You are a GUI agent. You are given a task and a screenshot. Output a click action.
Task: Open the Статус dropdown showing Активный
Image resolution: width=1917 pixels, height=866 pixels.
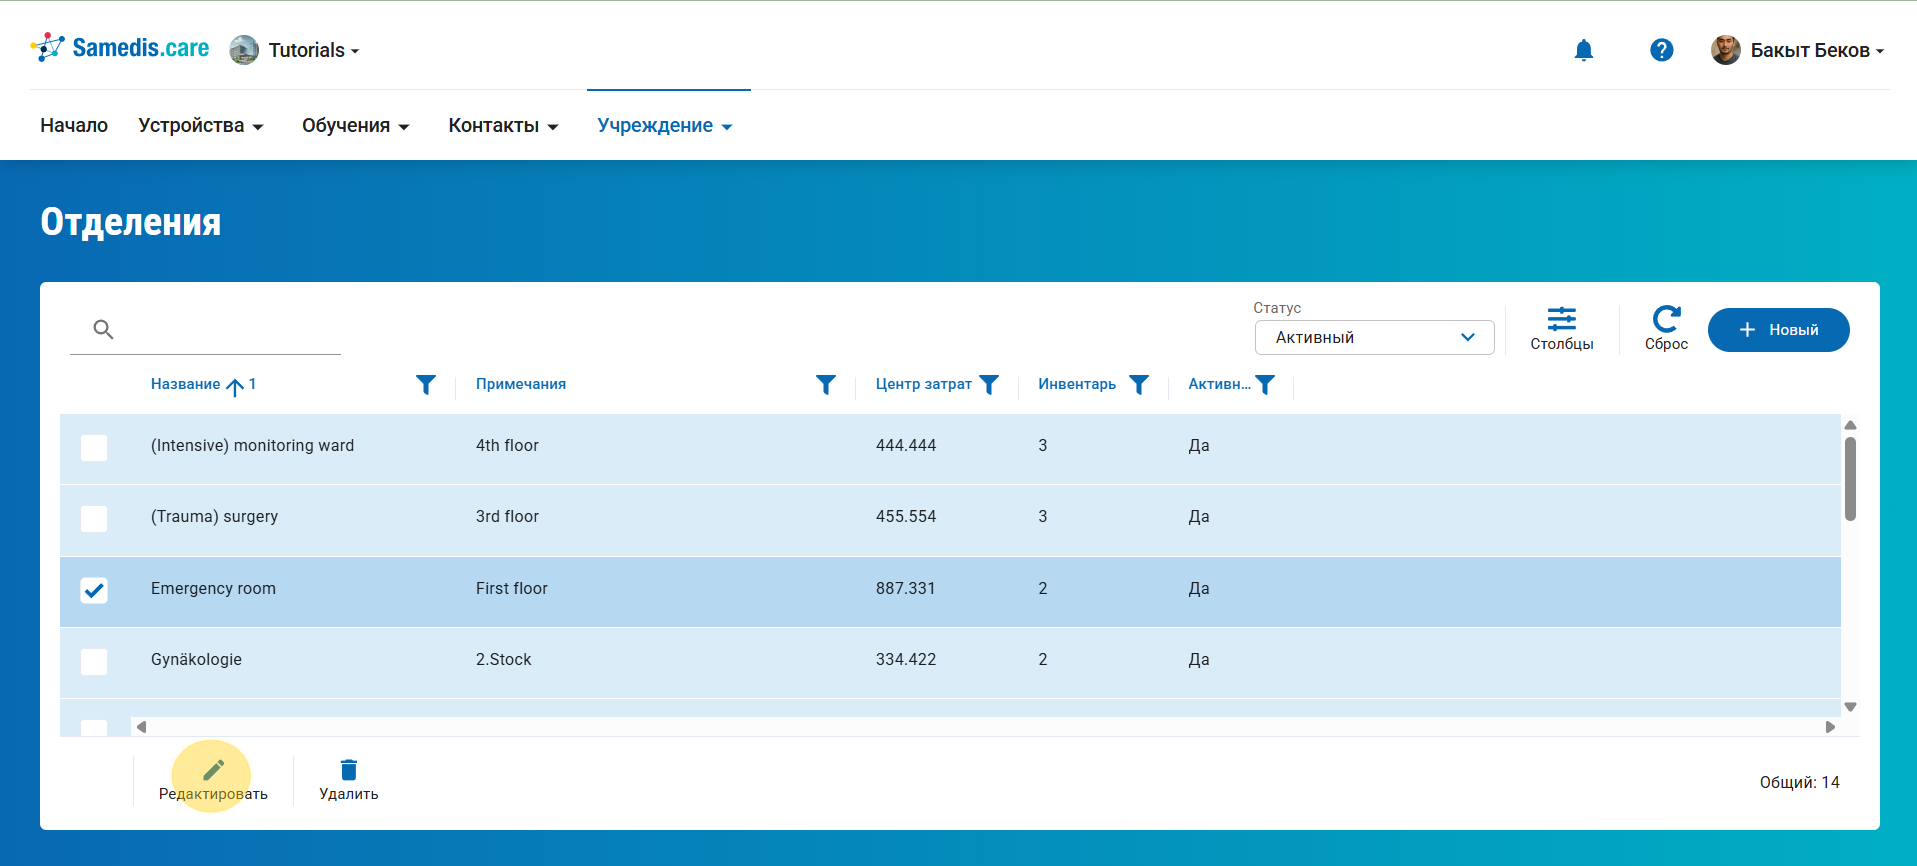point(1374,338)
